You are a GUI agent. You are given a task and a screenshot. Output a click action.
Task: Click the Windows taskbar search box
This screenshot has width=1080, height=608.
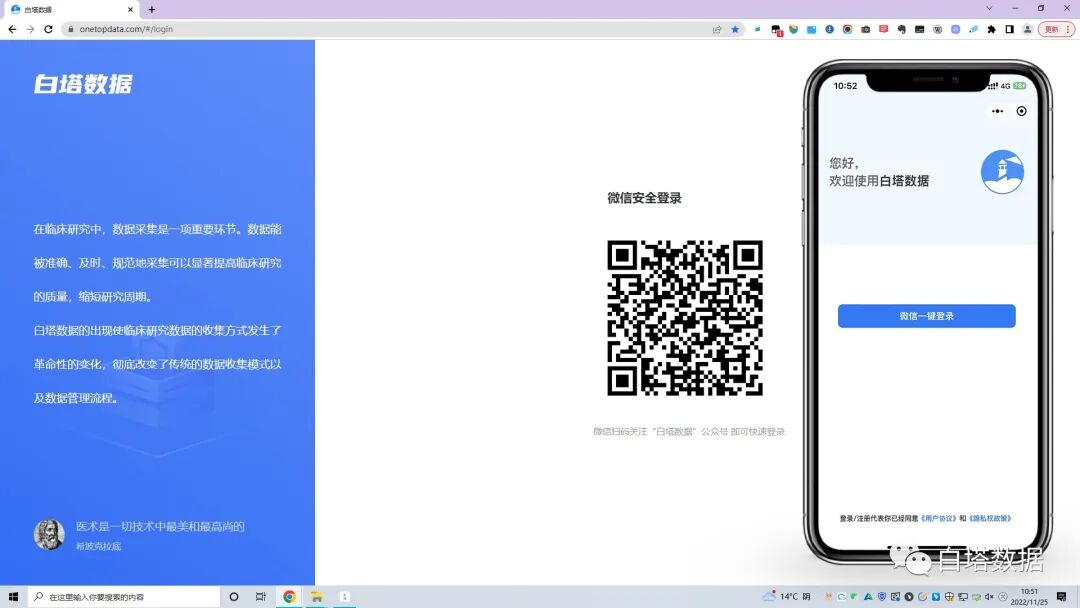click(x=124, y=597)
